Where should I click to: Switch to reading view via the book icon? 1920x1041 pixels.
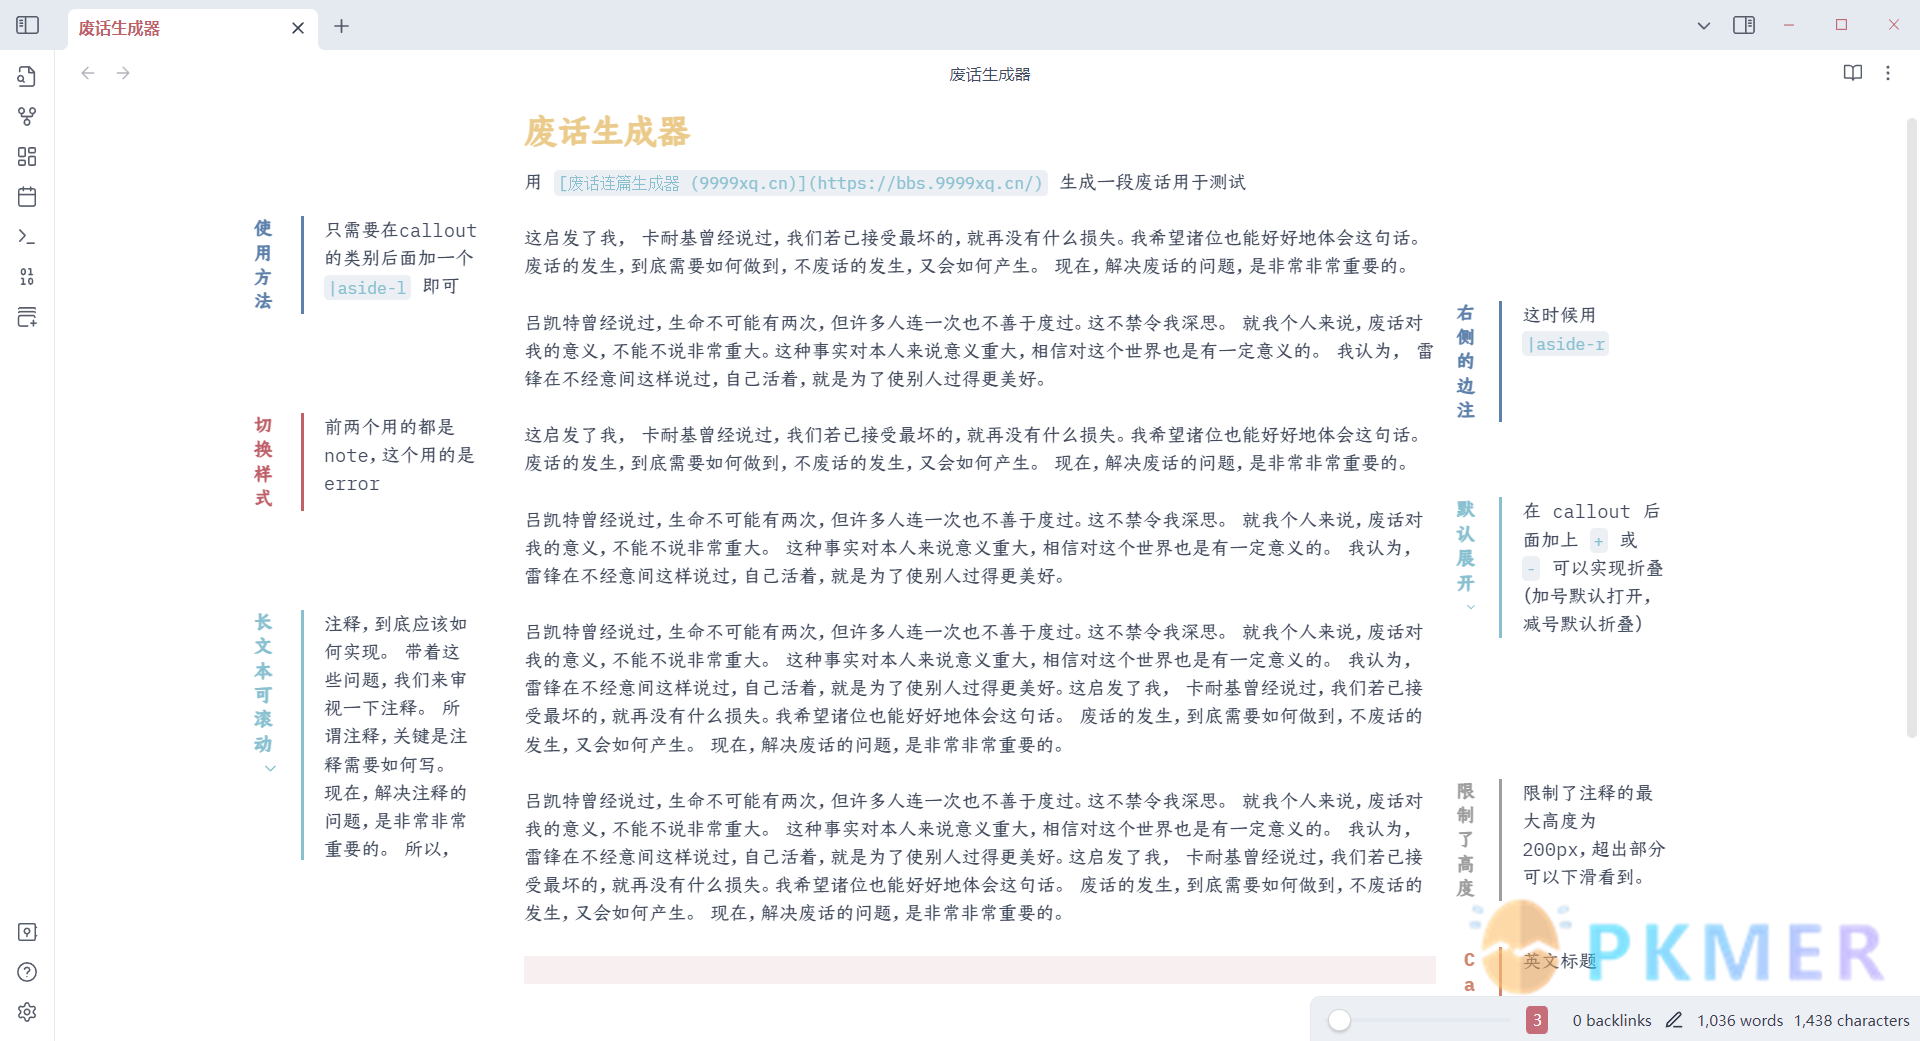click(x=1853, y=73)
